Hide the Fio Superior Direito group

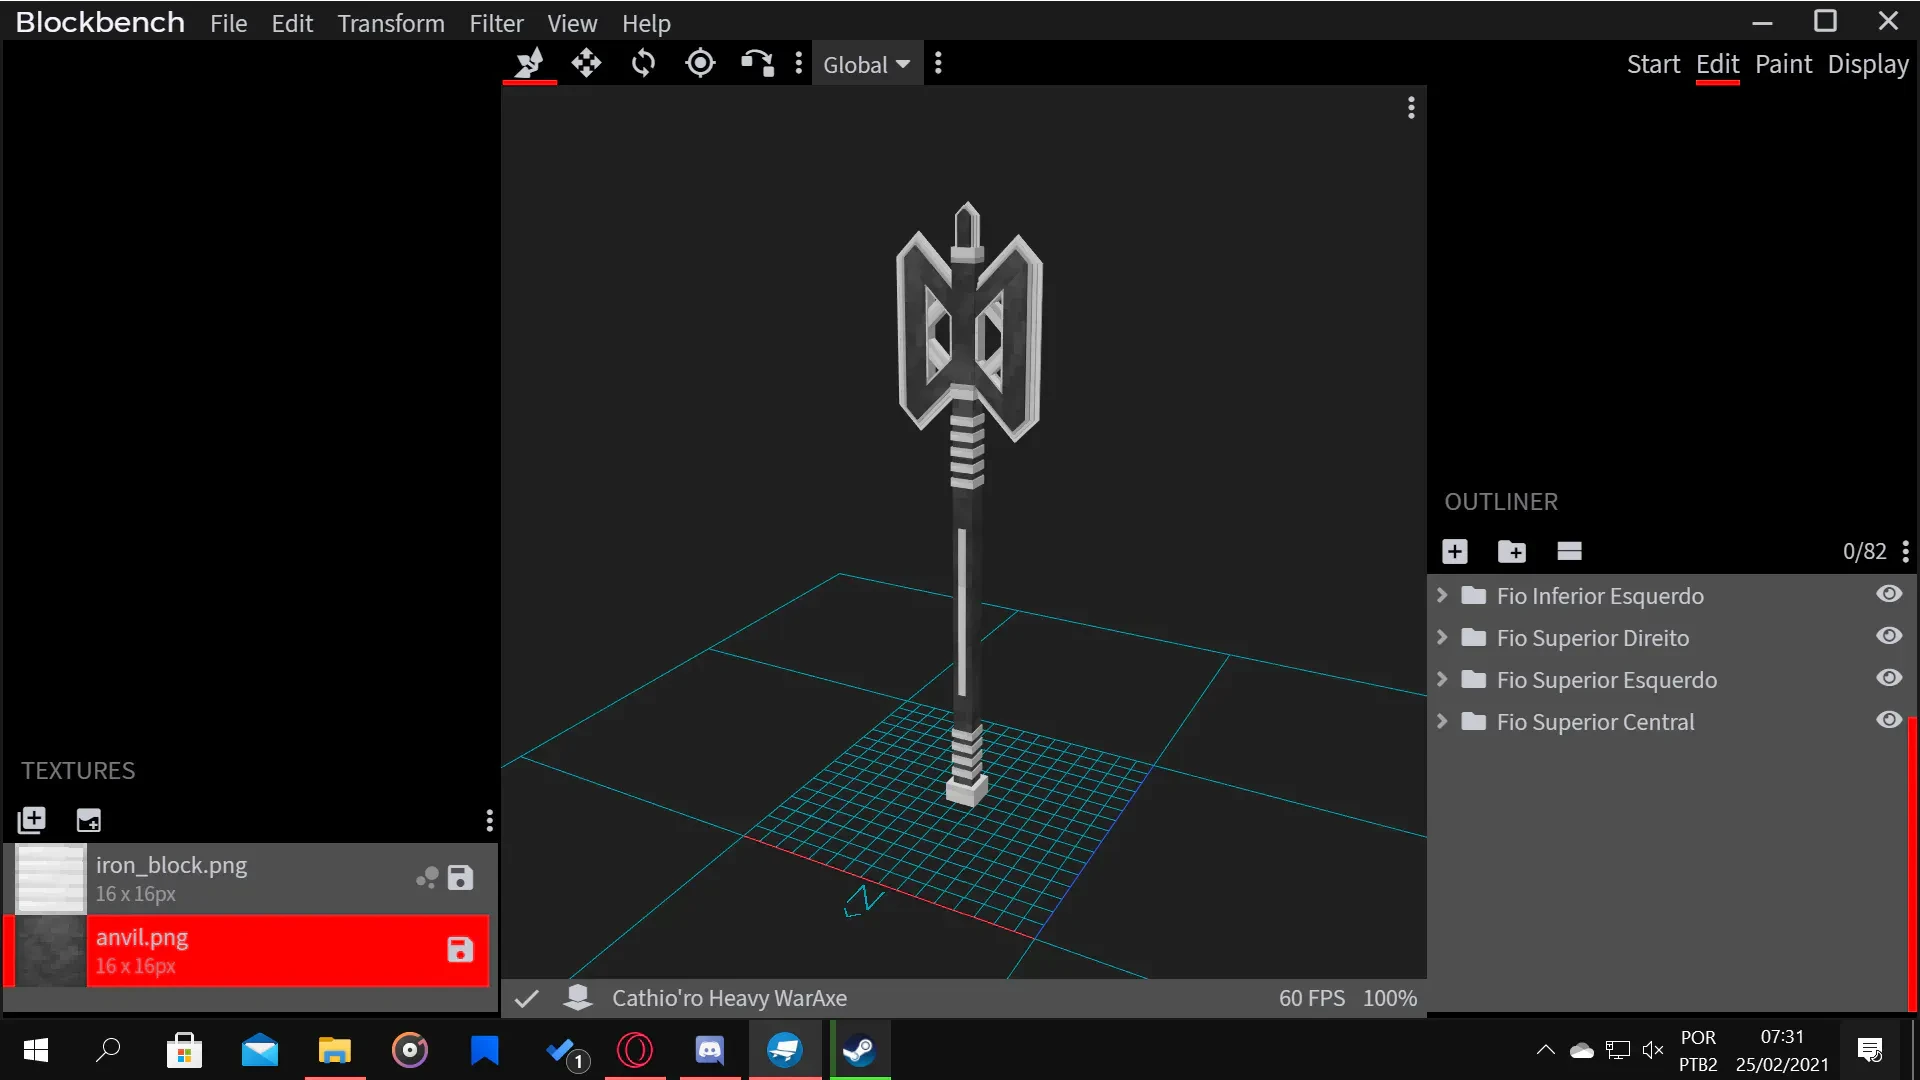click(x=1889, y=636)
